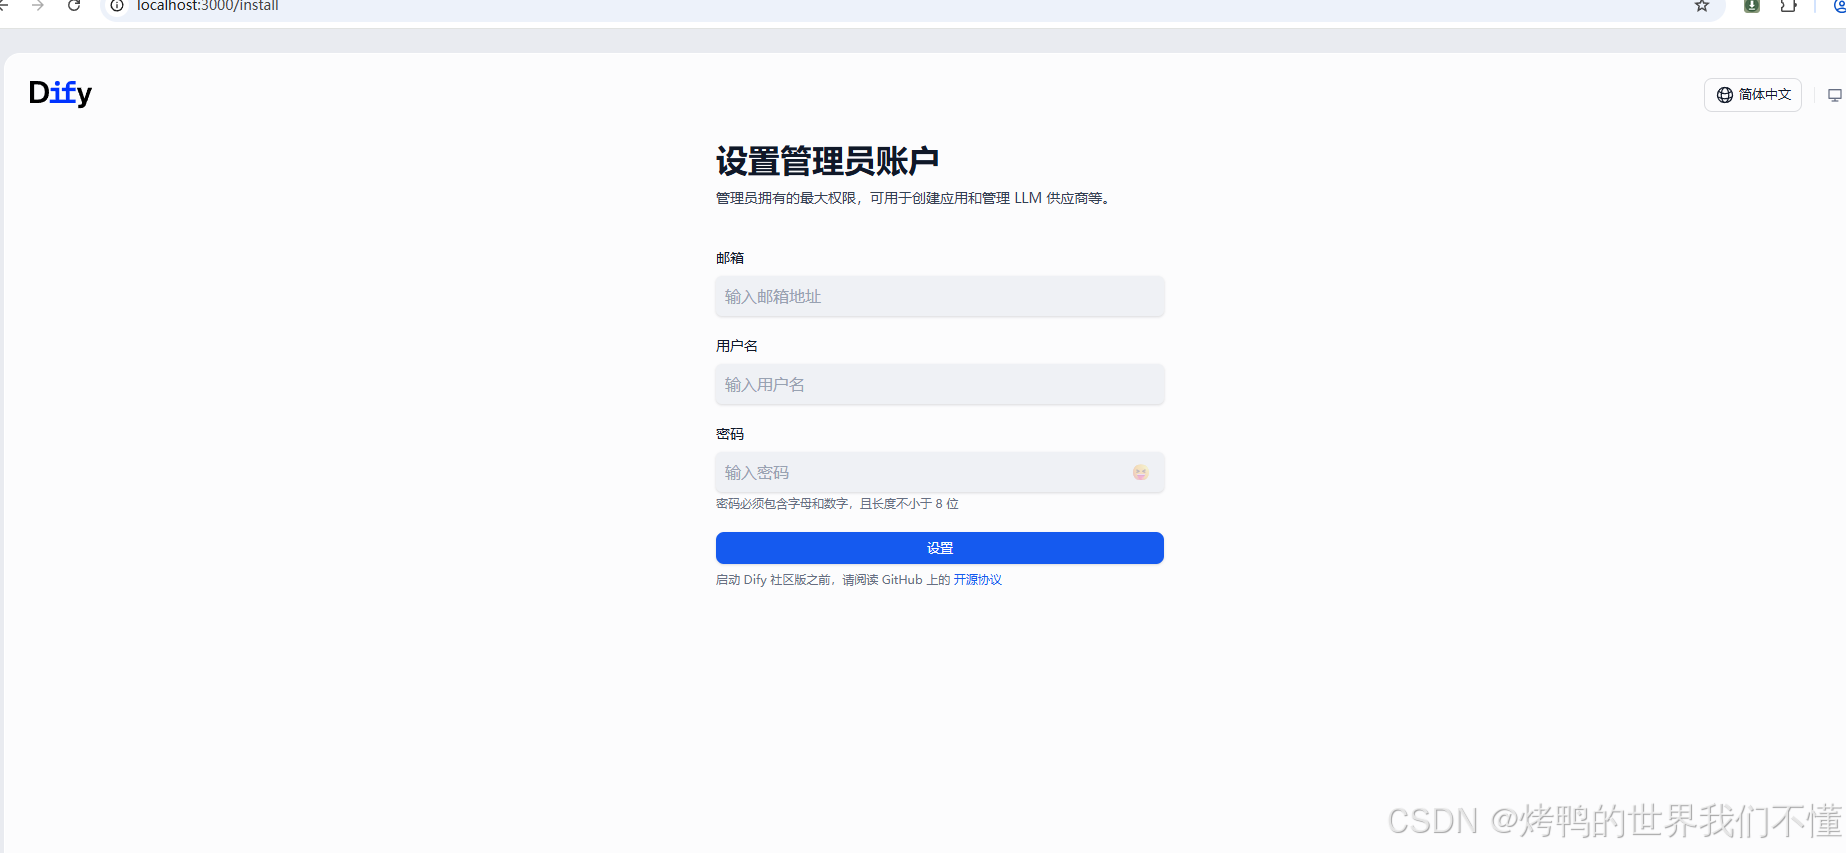Screen dimensions: 1846x853
Task: Bookmark page with star icon
Action: coord(1702,6)
